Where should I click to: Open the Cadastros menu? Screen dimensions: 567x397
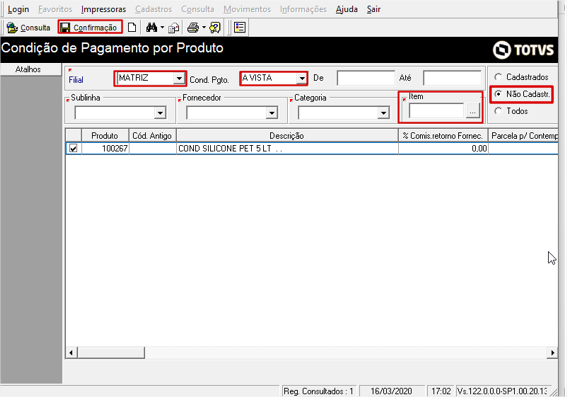coord(154,9)
